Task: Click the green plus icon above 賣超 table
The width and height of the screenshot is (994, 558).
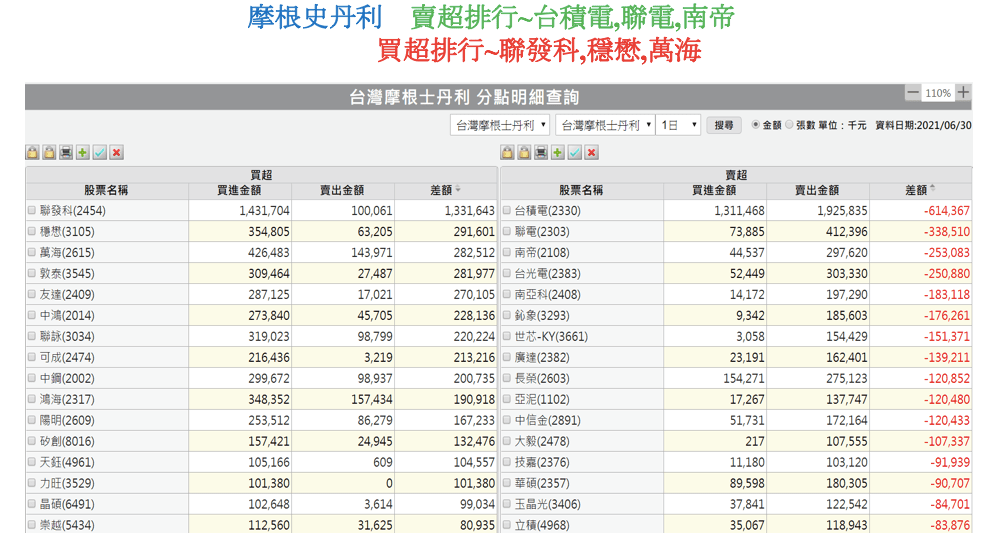Action: 558,152
